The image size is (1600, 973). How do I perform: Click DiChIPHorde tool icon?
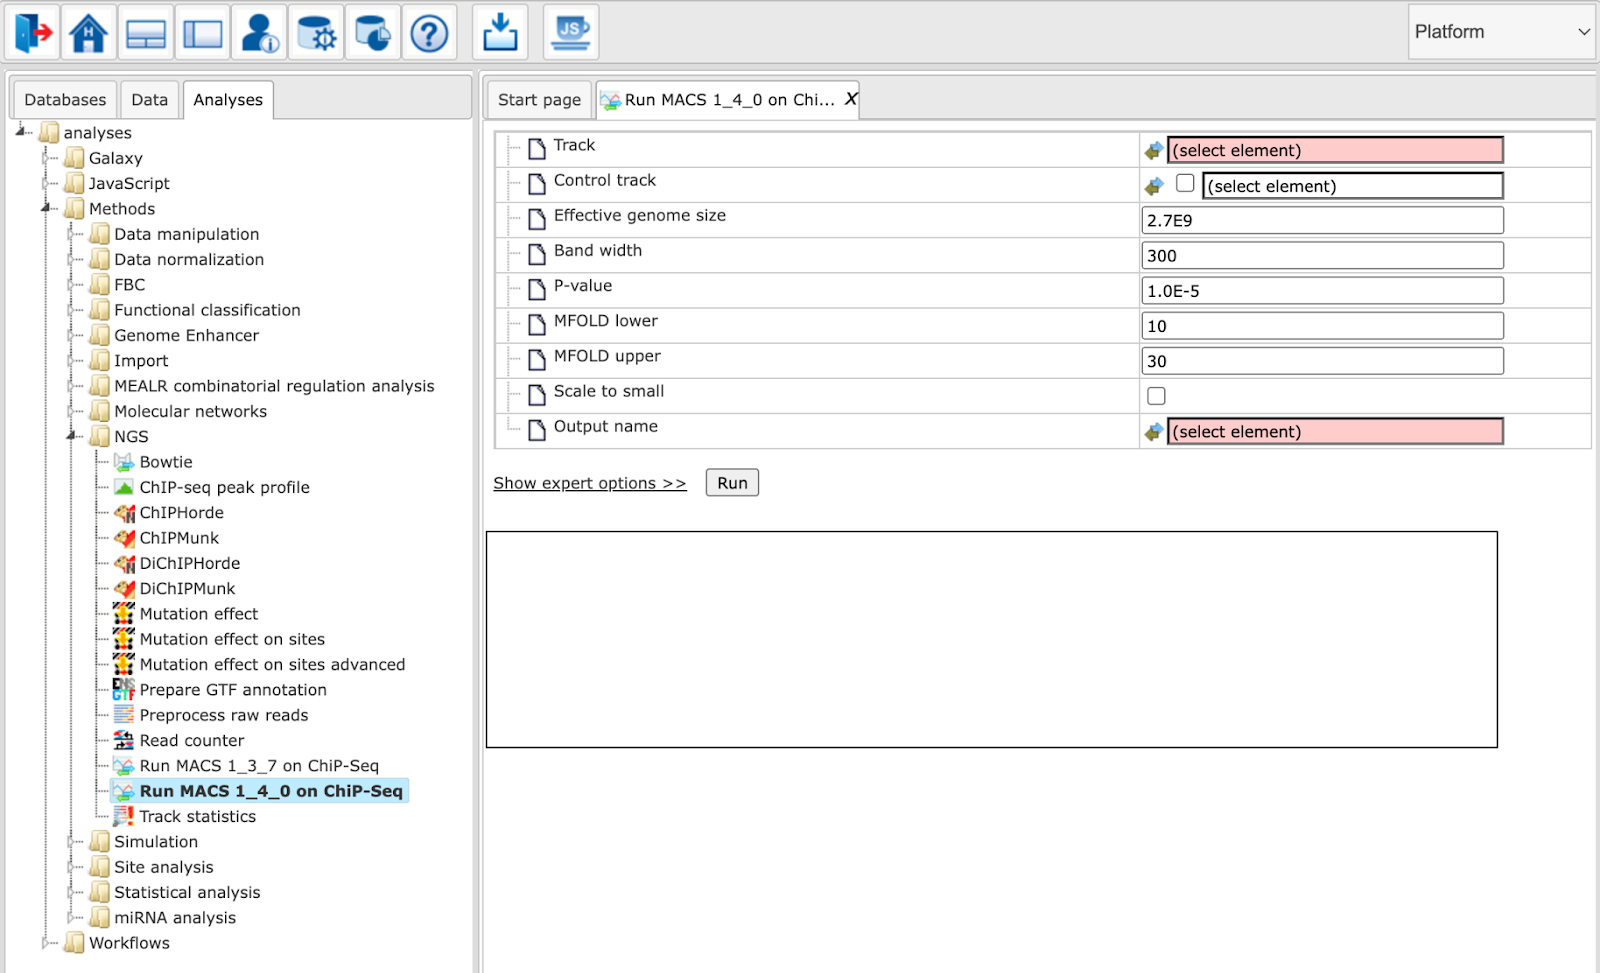[124, 563]
